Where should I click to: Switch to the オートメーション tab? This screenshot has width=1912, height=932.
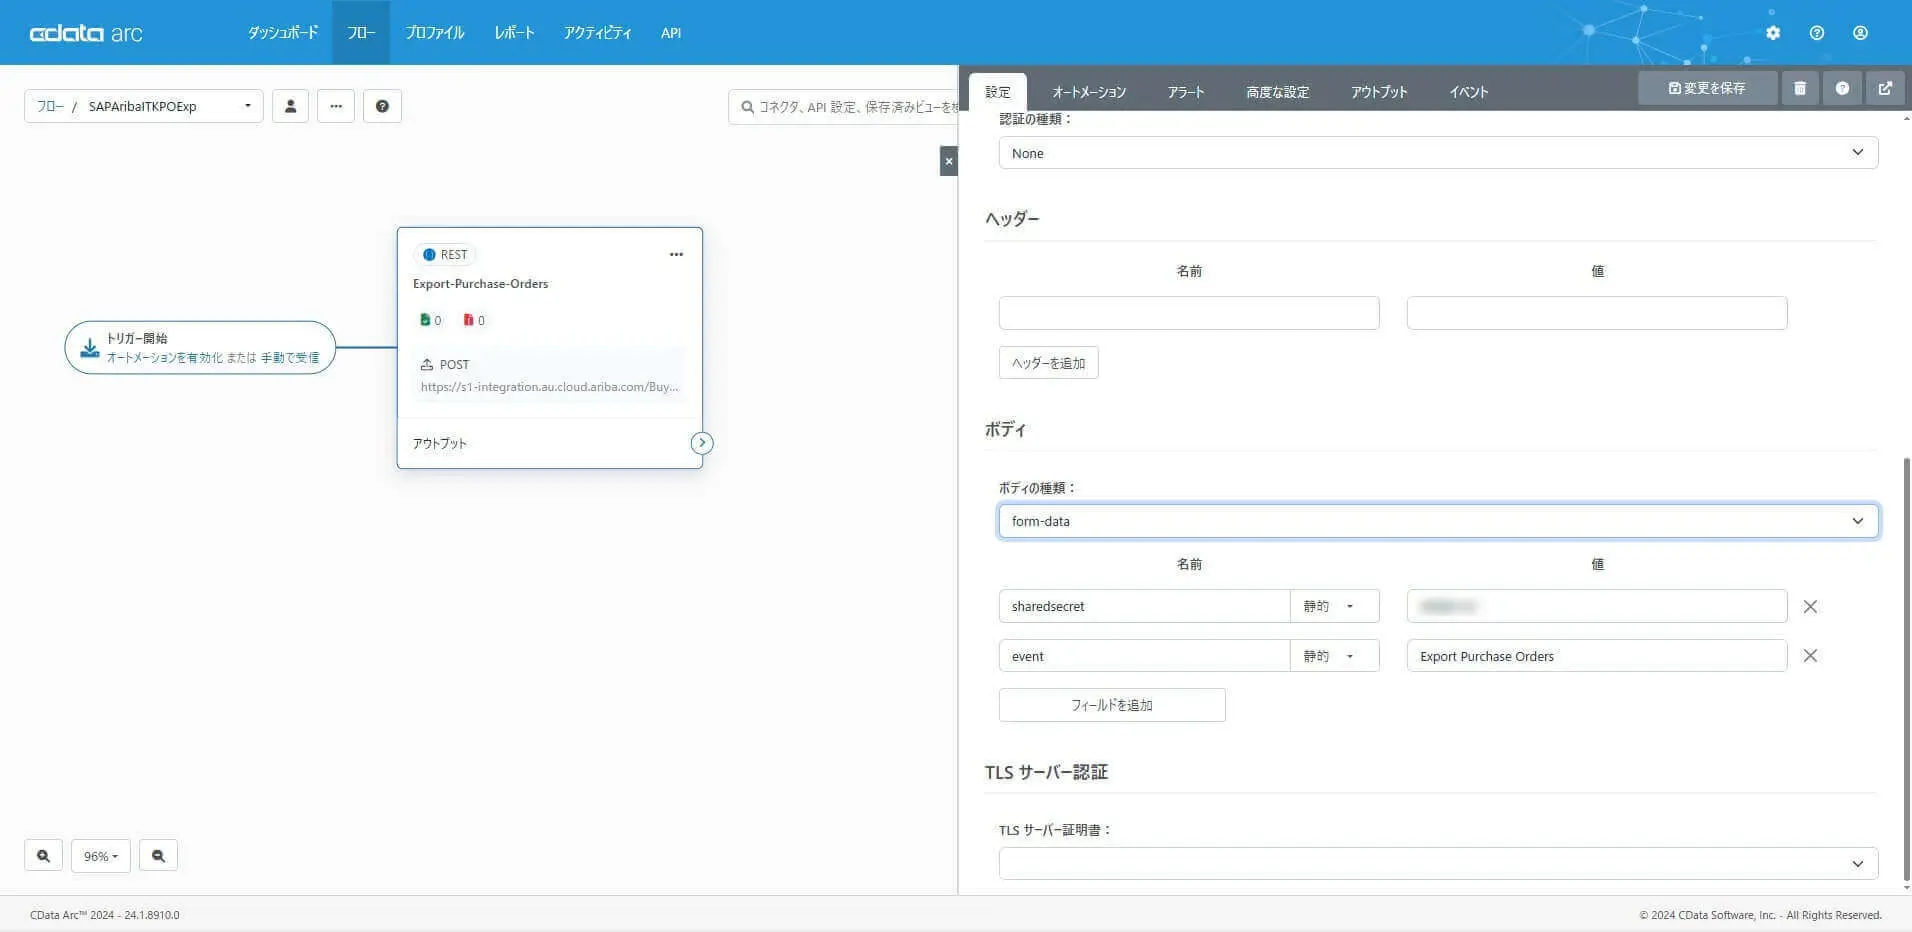pos(1089,92)
